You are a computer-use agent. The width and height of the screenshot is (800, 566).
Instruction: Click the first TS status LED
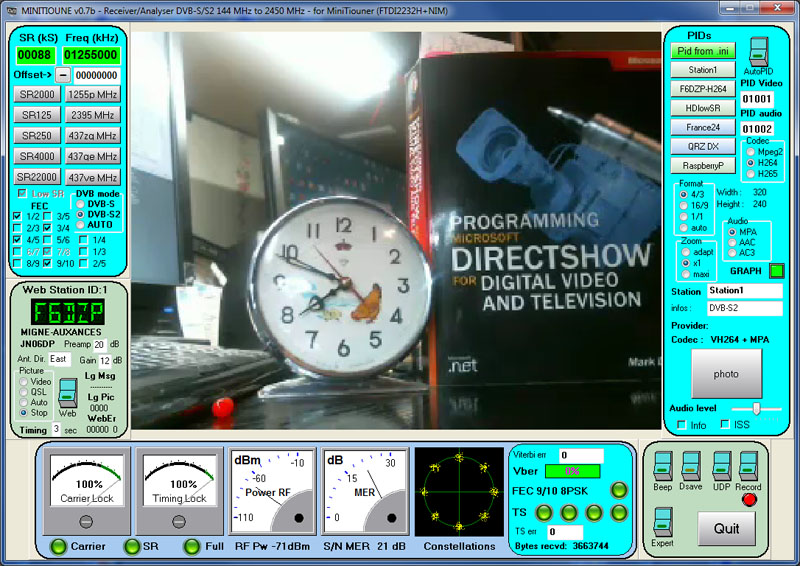tap(544, 512)
